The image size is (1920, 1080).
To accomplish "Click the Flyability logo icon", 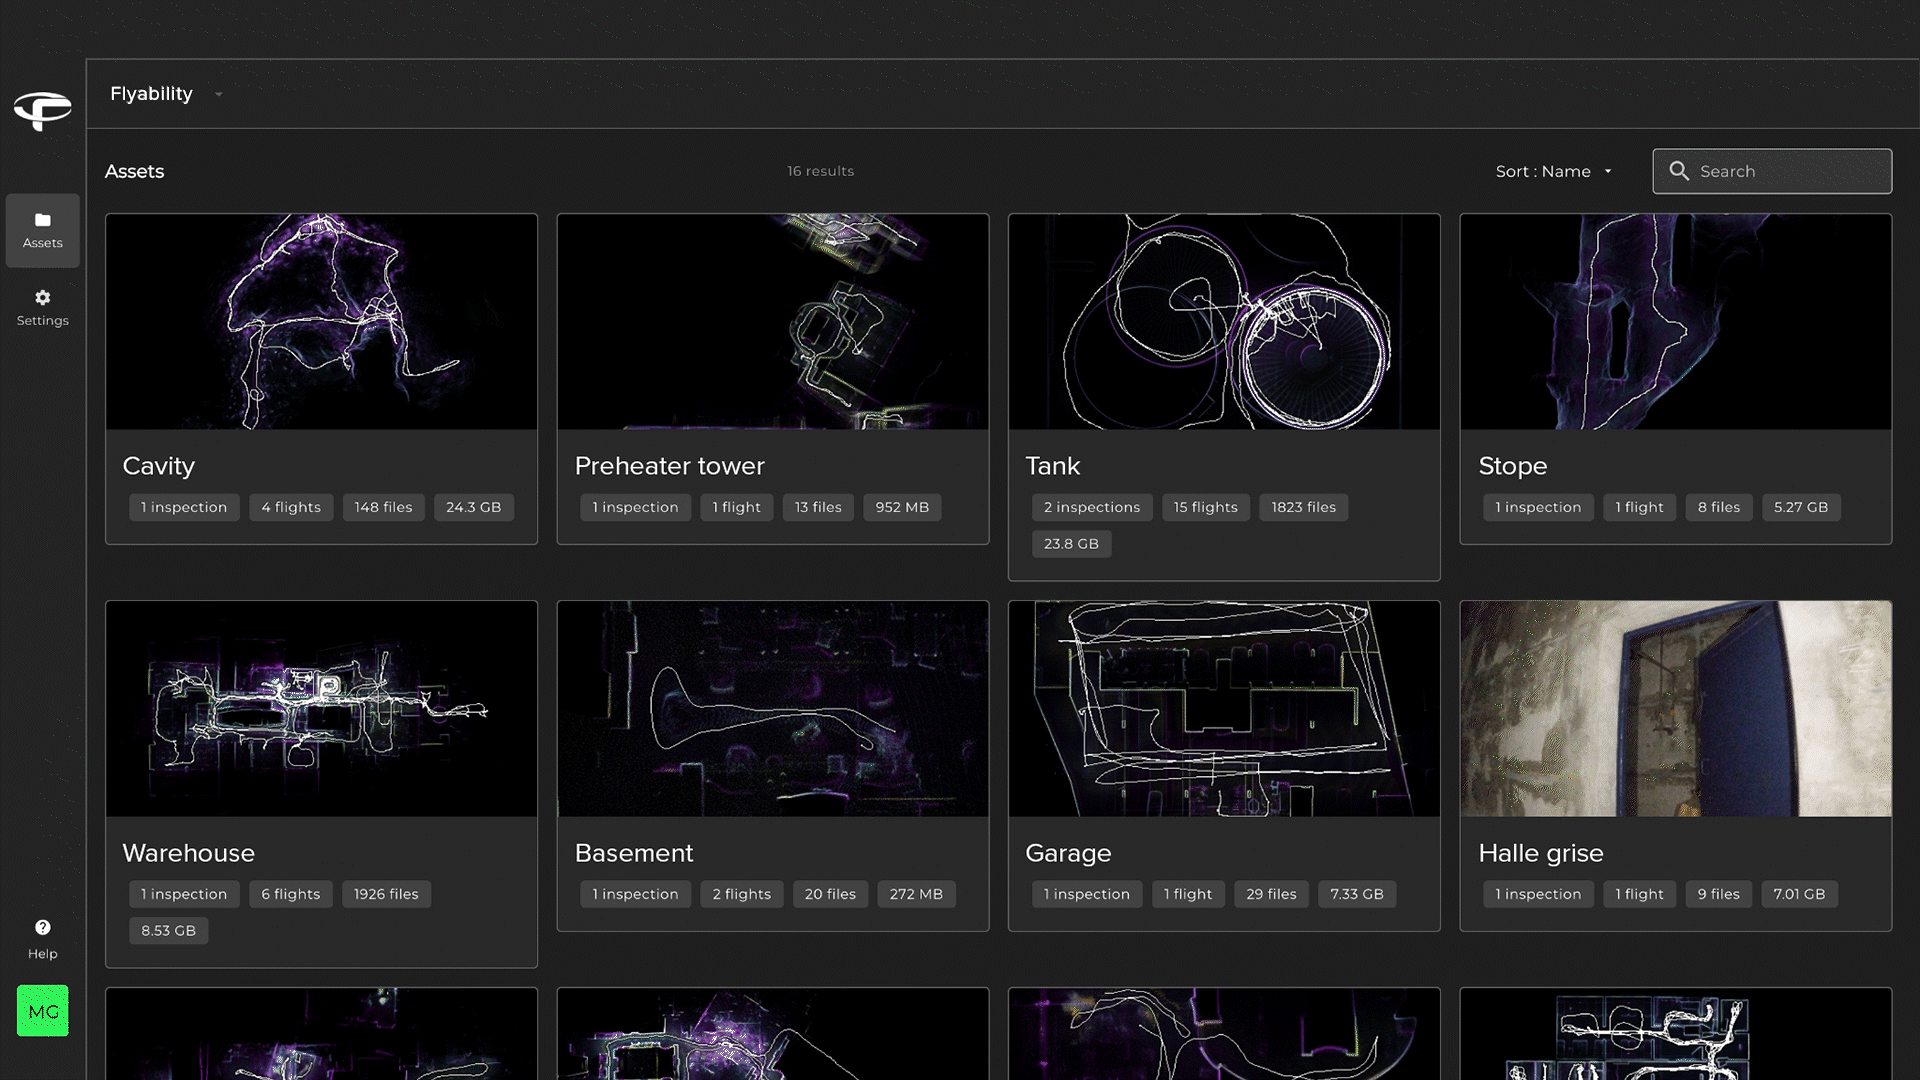I will (x=42, y=109).
